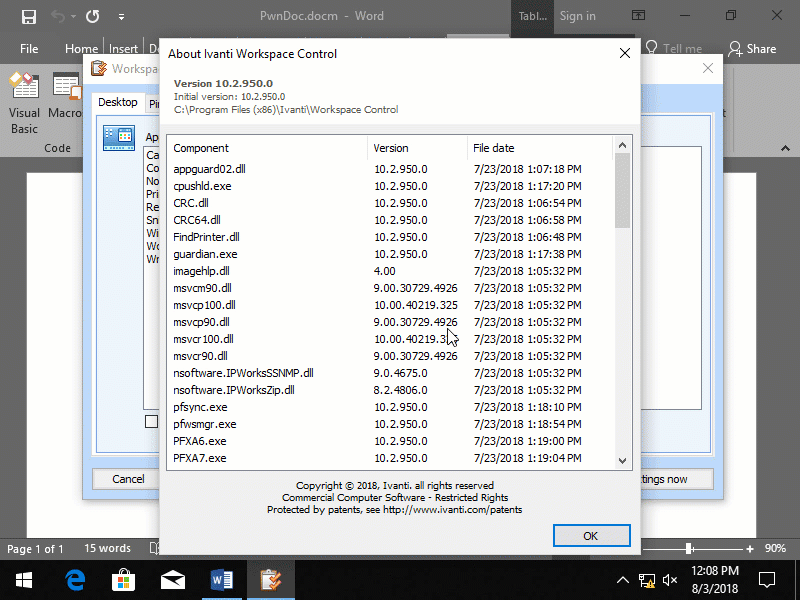Click the 15 words count in status bar

coord(107,548)
